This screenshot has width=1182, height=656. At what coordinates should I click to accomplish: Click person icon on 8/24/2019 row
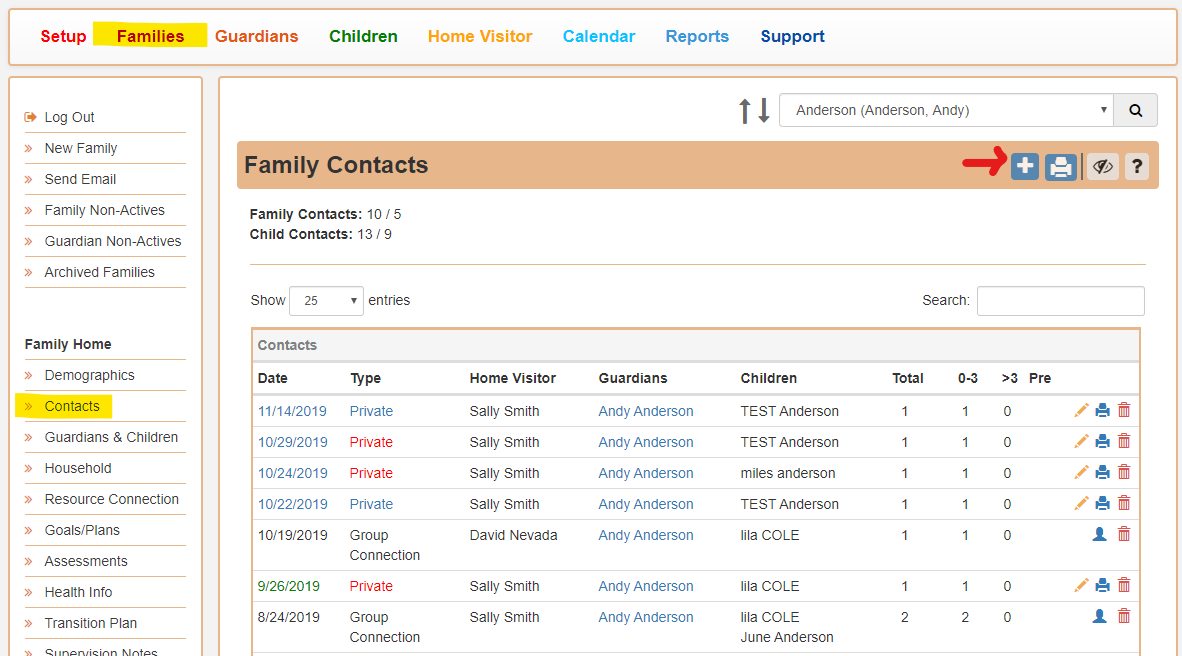(x=1100, y=616)
